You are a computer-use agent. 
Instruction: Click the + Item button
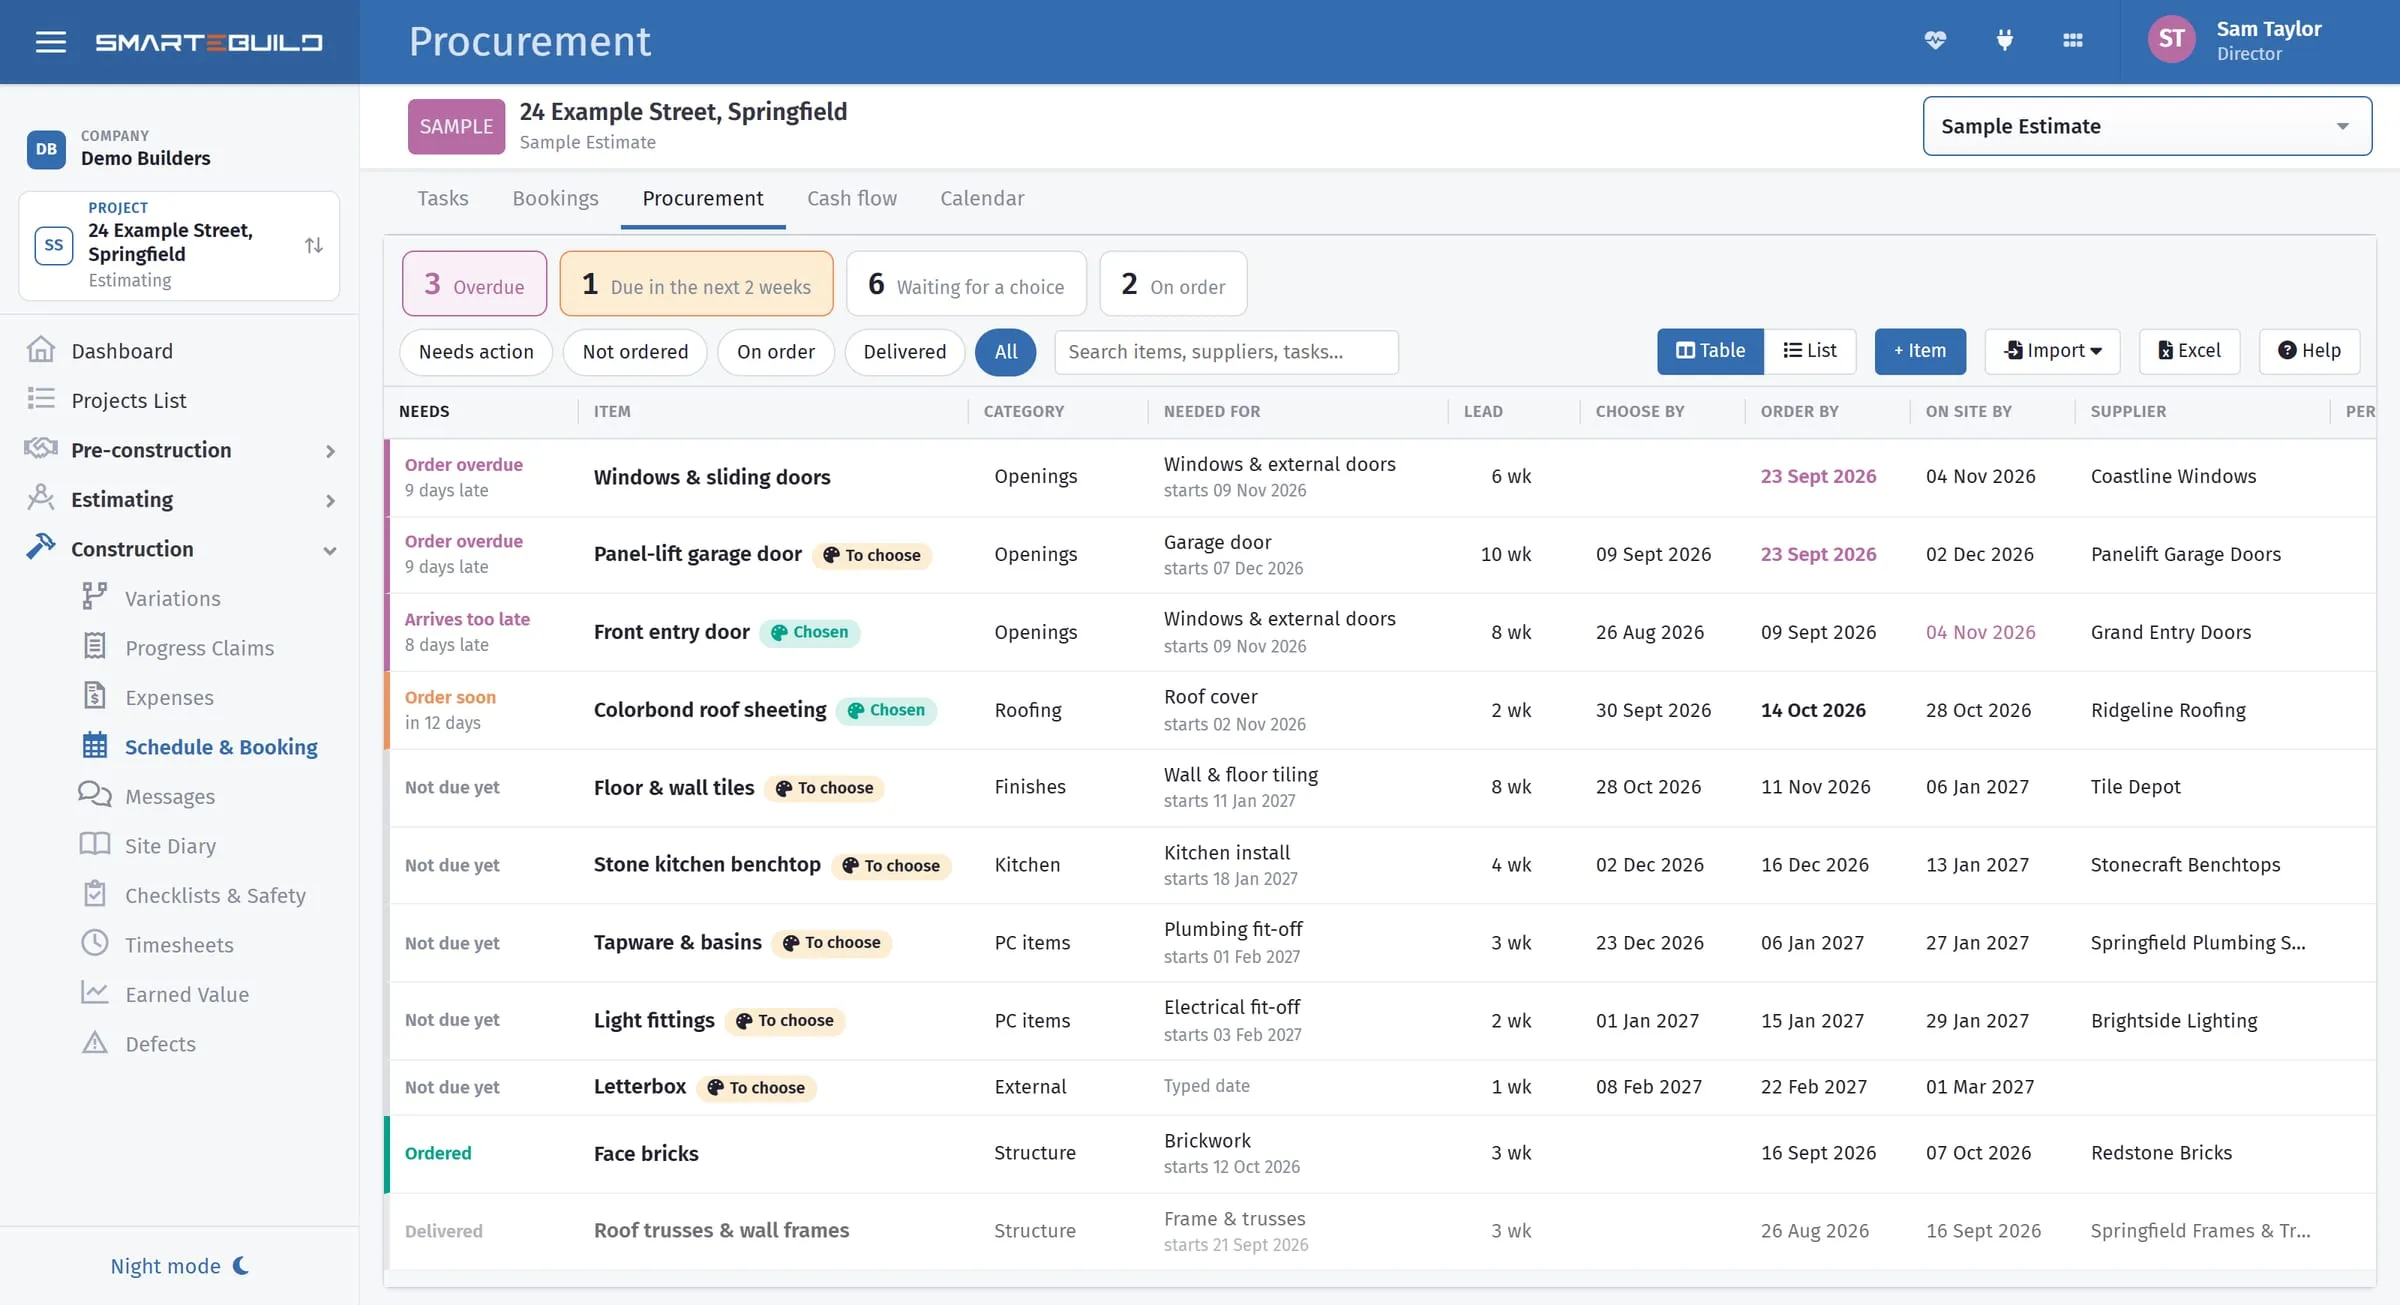(x=1920, y=351)
